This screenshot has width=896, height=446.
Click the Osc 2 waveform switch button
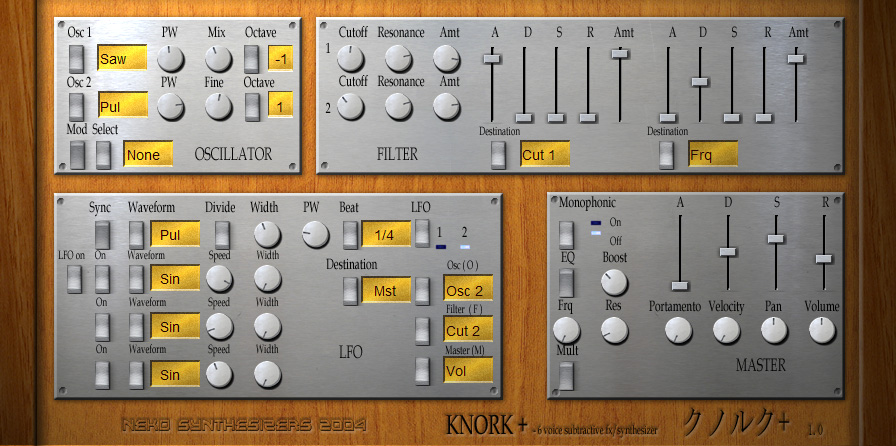[x=77, y=107]
